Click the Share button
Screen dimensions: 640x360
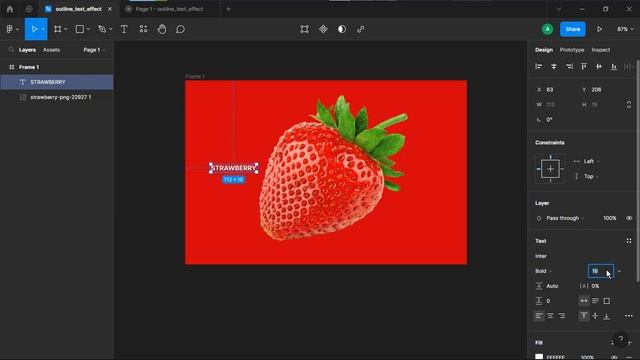coord(573,29)
